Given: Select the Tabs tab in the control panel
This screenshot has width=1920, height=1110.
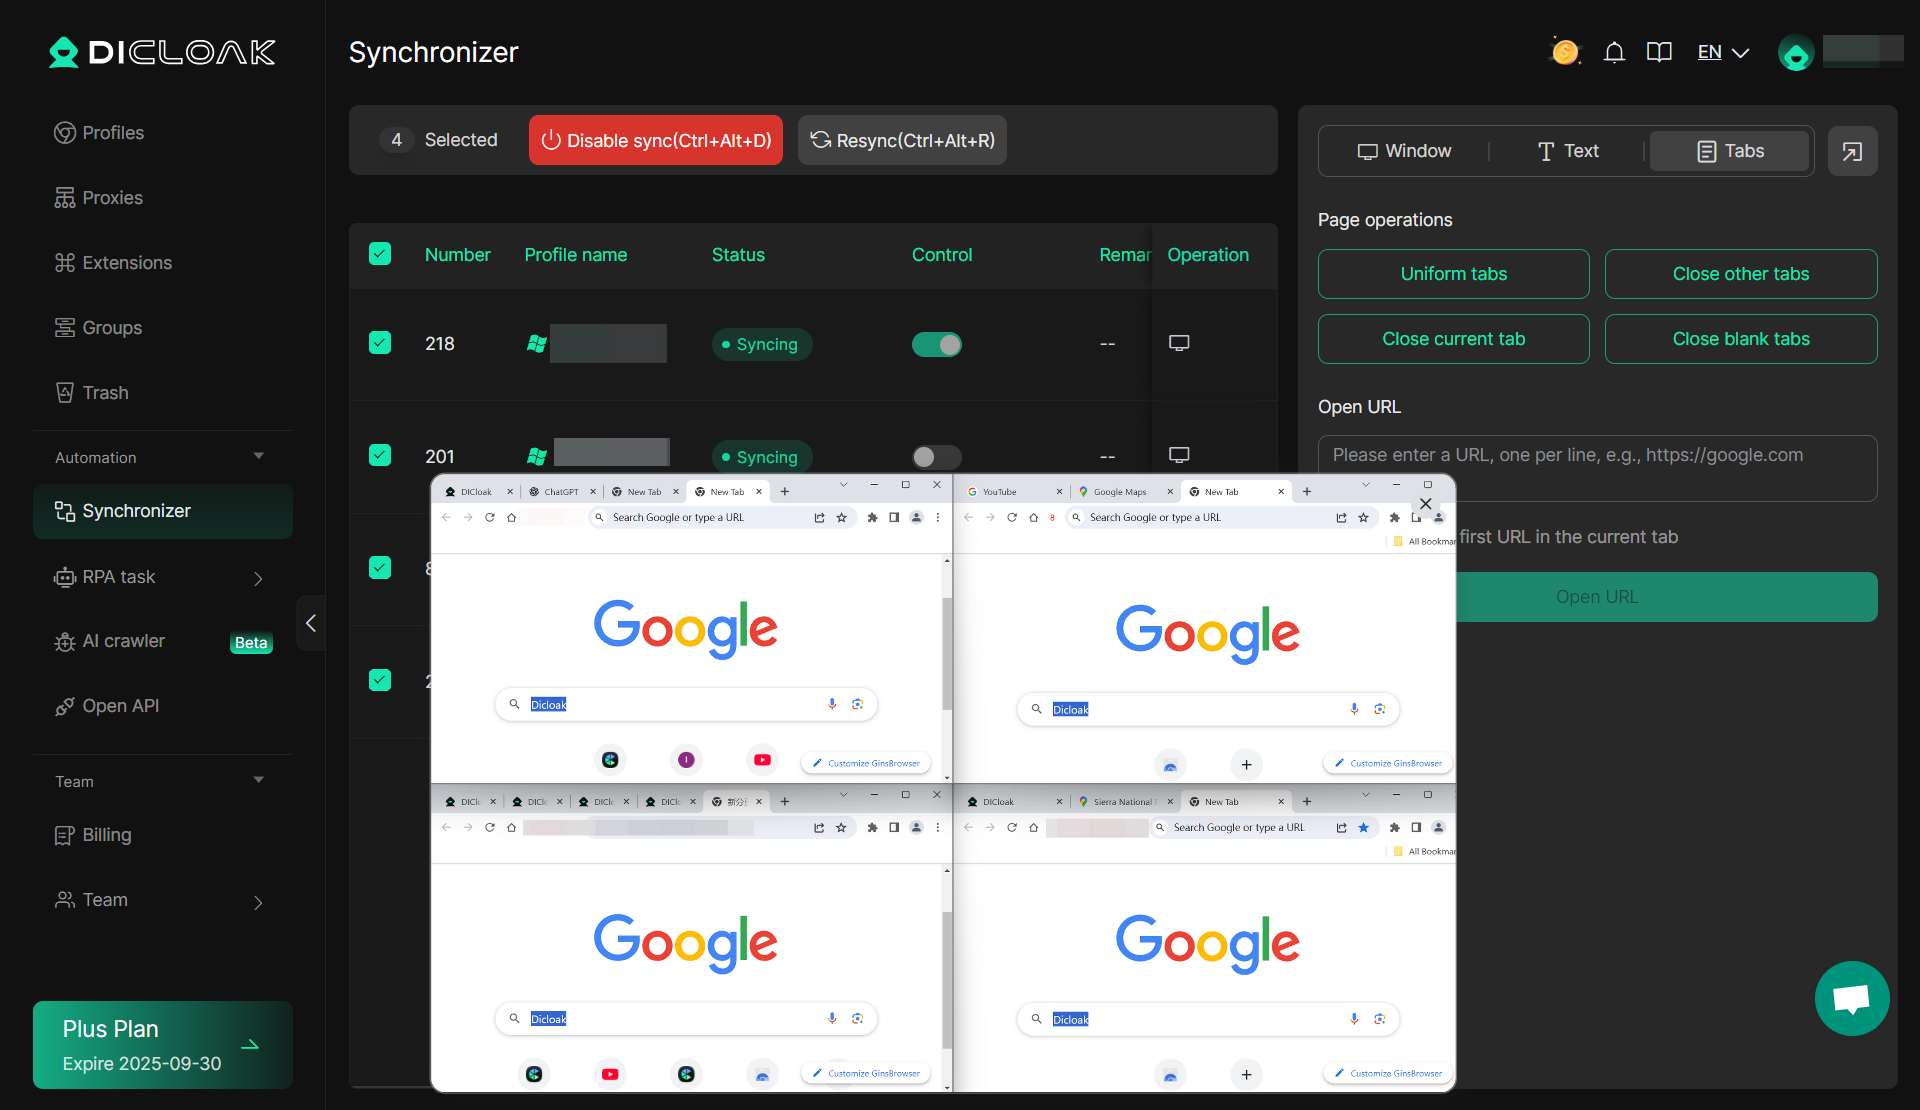Looking at the screenshot, I should [1729, 151].
